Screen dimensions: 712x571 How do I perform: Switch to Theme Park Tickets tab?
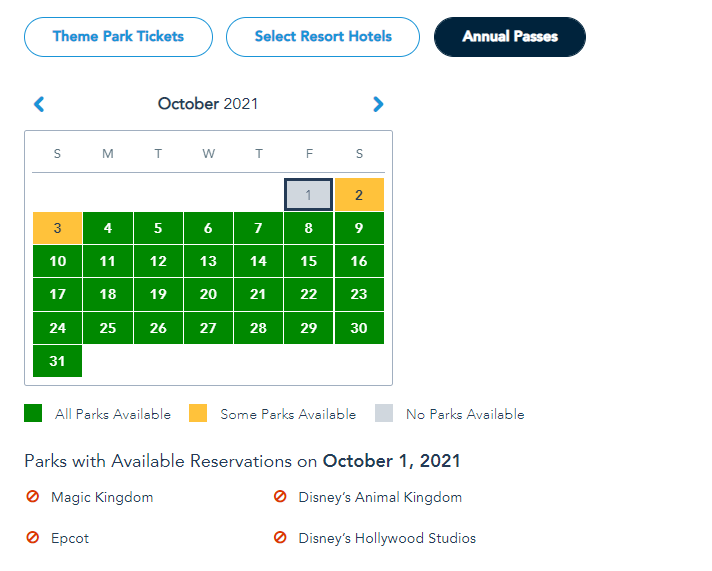[x=118, y=37]
